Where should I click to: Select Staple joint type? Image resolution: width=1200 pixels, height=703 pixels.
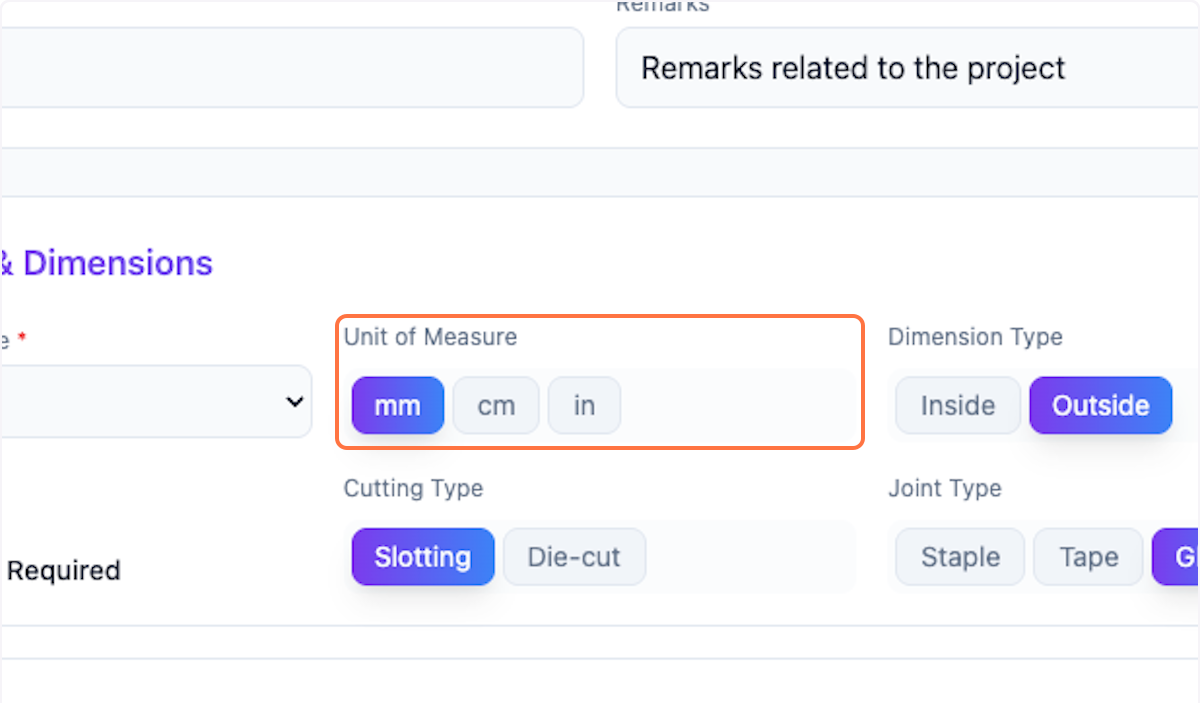click(x=958, y=557)
